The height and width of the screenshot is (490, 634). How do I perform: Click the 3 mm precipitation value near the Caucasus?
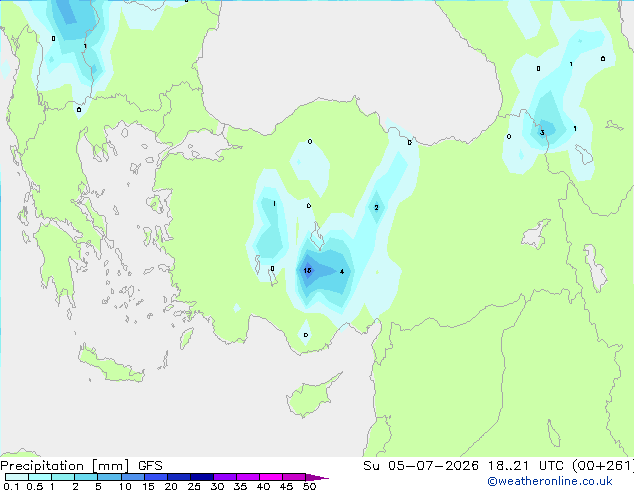point(542,133)
